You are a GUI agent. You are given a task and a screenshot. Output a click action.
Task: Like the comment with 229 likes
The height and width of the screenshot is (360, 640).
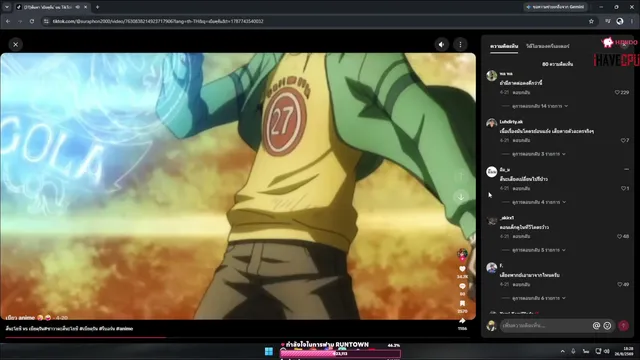point(617,93)
